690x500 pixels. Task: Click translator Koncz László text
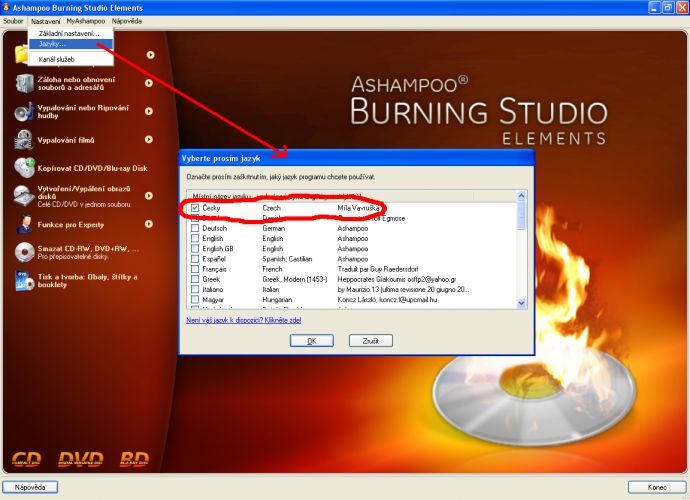click(387, 300)
